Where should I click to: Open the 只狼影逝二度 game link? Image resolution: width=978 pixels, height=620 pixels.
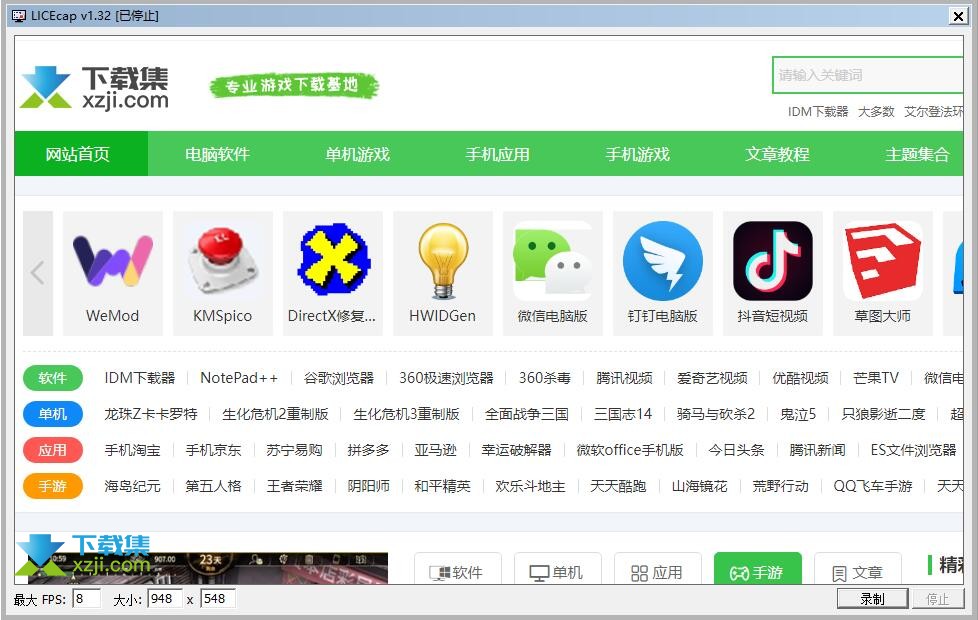click(x=884, y=414)
